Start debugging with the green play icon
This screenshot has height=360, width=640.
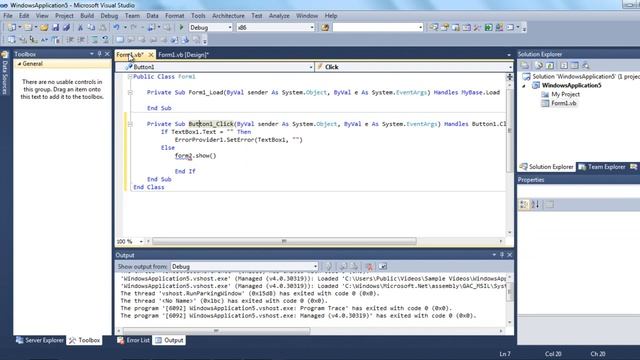coord(181,27)
